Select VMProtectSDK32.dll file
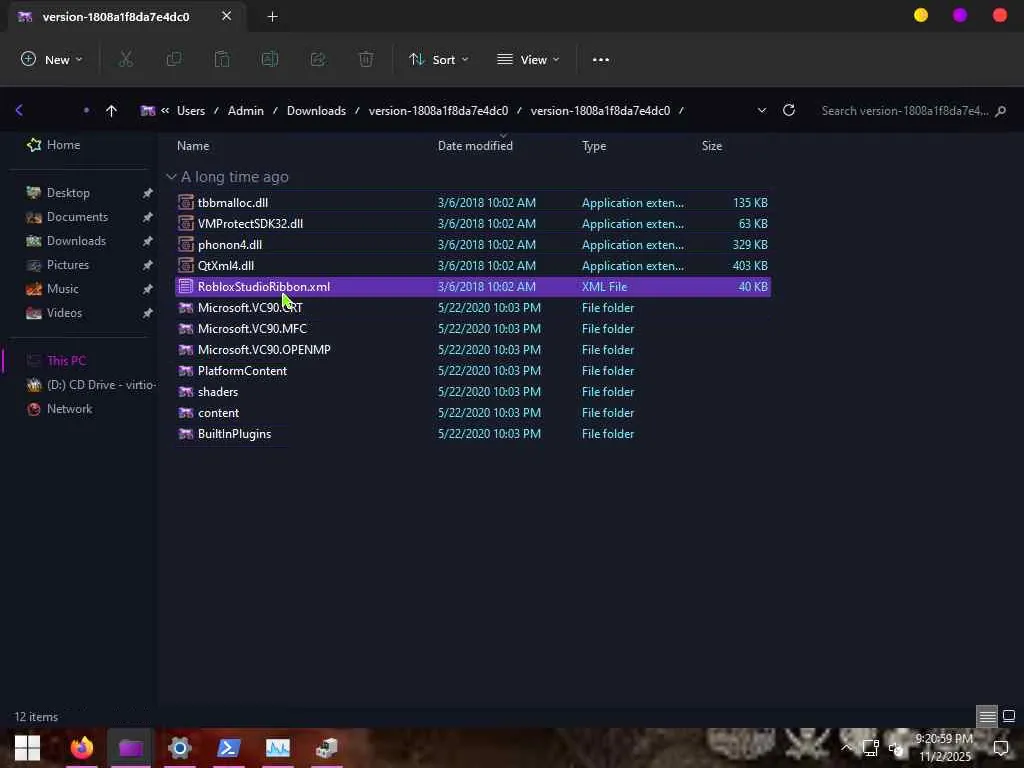The image size is (1024, 768). (473, 223)
